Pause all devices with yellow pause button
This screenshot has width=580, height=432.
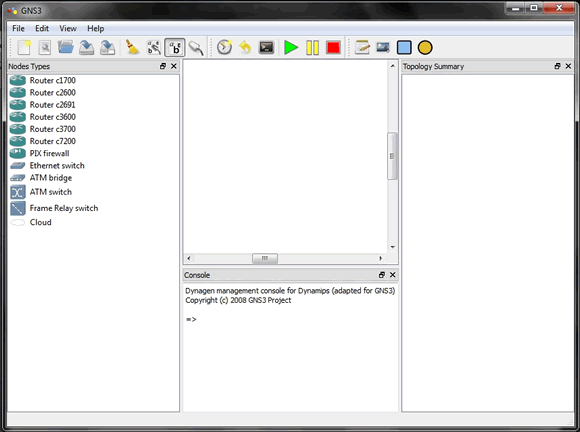click(x=313, y=48)
